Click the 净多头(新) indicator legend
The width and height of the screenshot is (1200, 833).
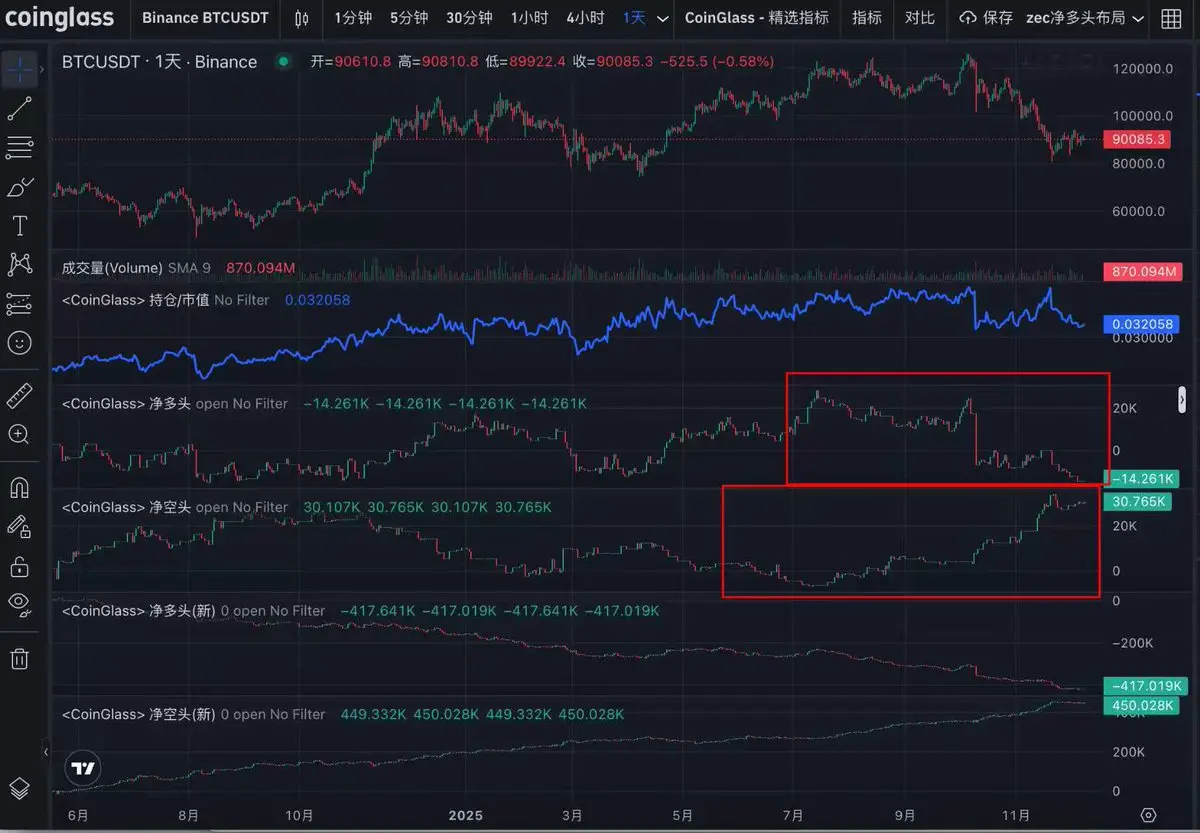click(193, 611)
